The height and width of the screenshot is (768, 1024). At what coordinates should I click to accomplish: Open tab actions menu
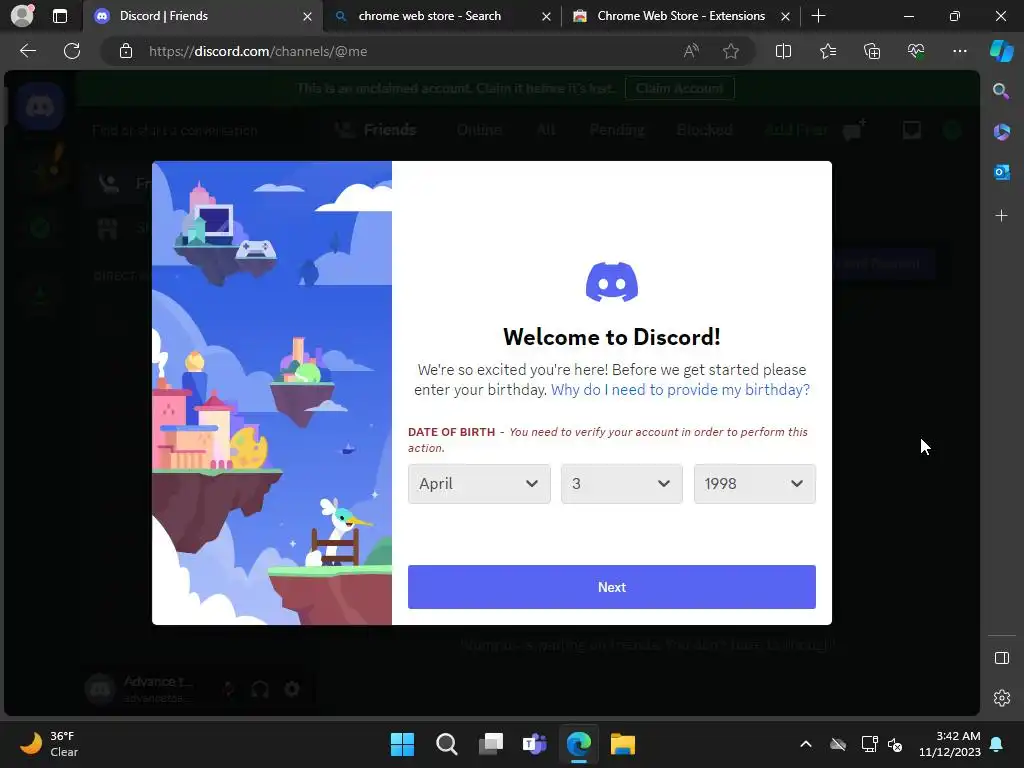(59, 16)
